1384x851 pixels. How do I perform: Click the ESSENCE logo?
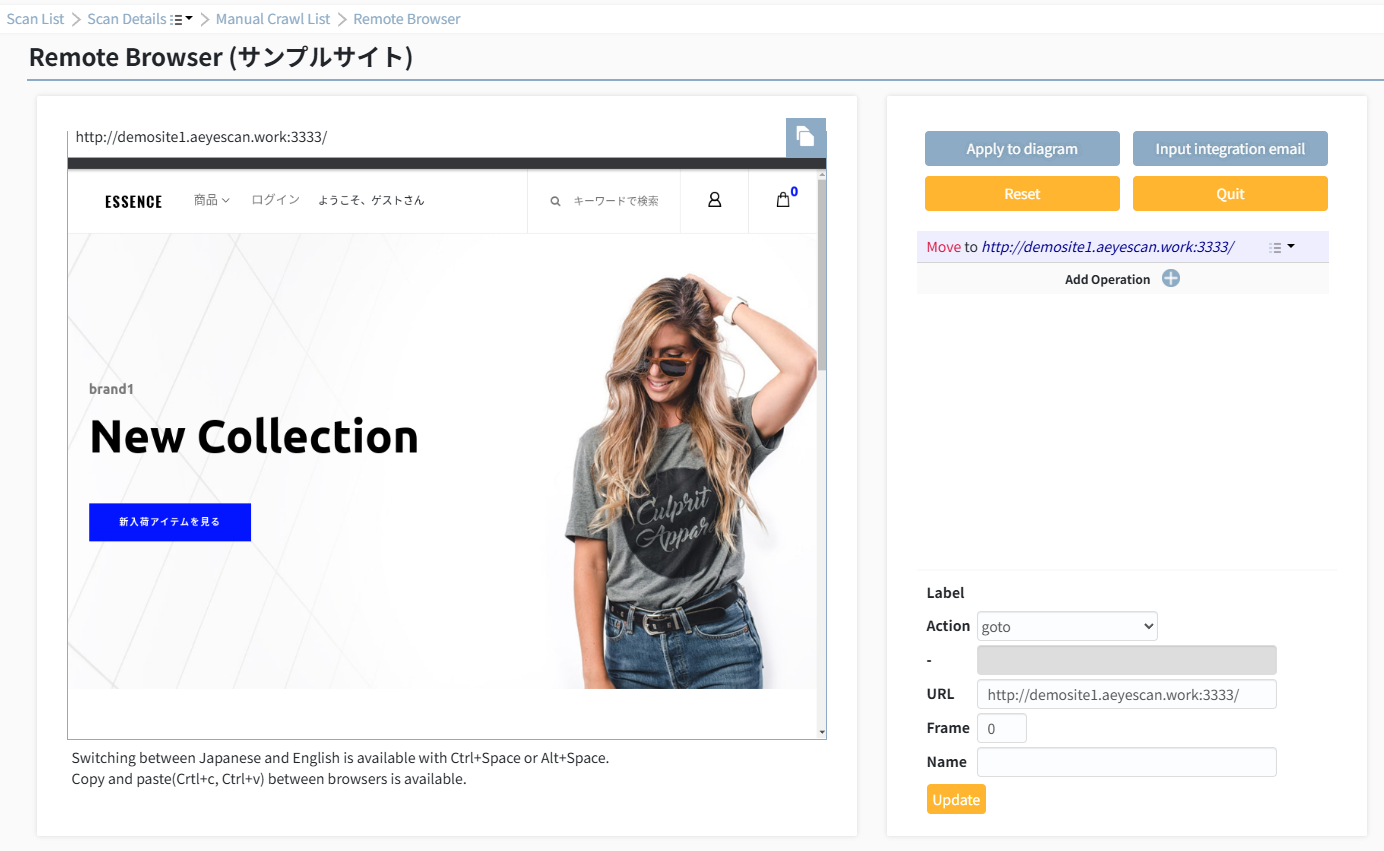(x=133, y=202)
